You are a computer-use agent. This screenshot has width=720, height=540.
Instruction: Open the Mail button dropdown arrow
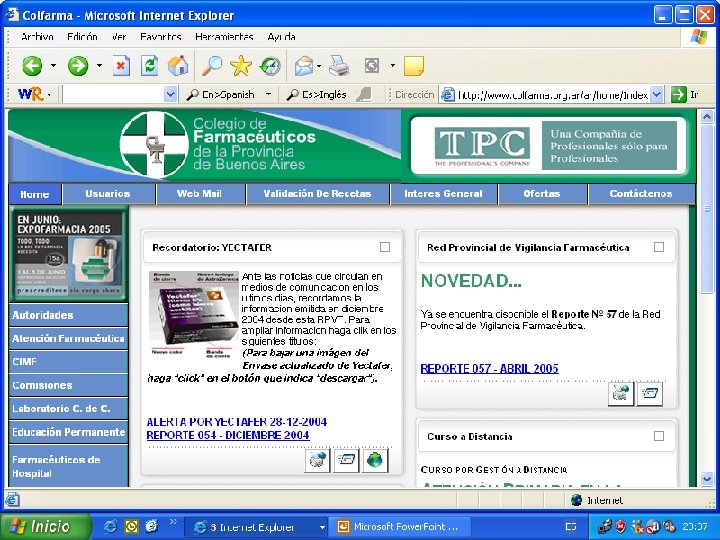click(319, 66)
